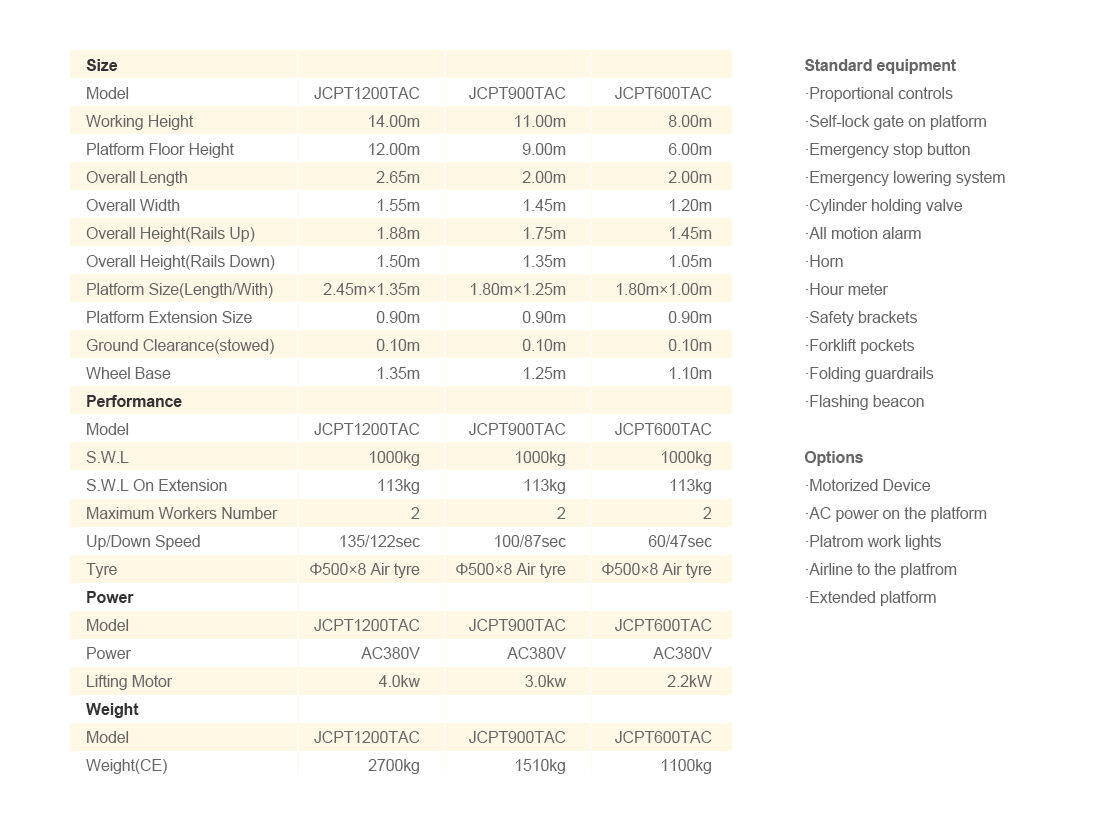
Task: Select the Wheel Base row label
Action: tap(128, 373)
